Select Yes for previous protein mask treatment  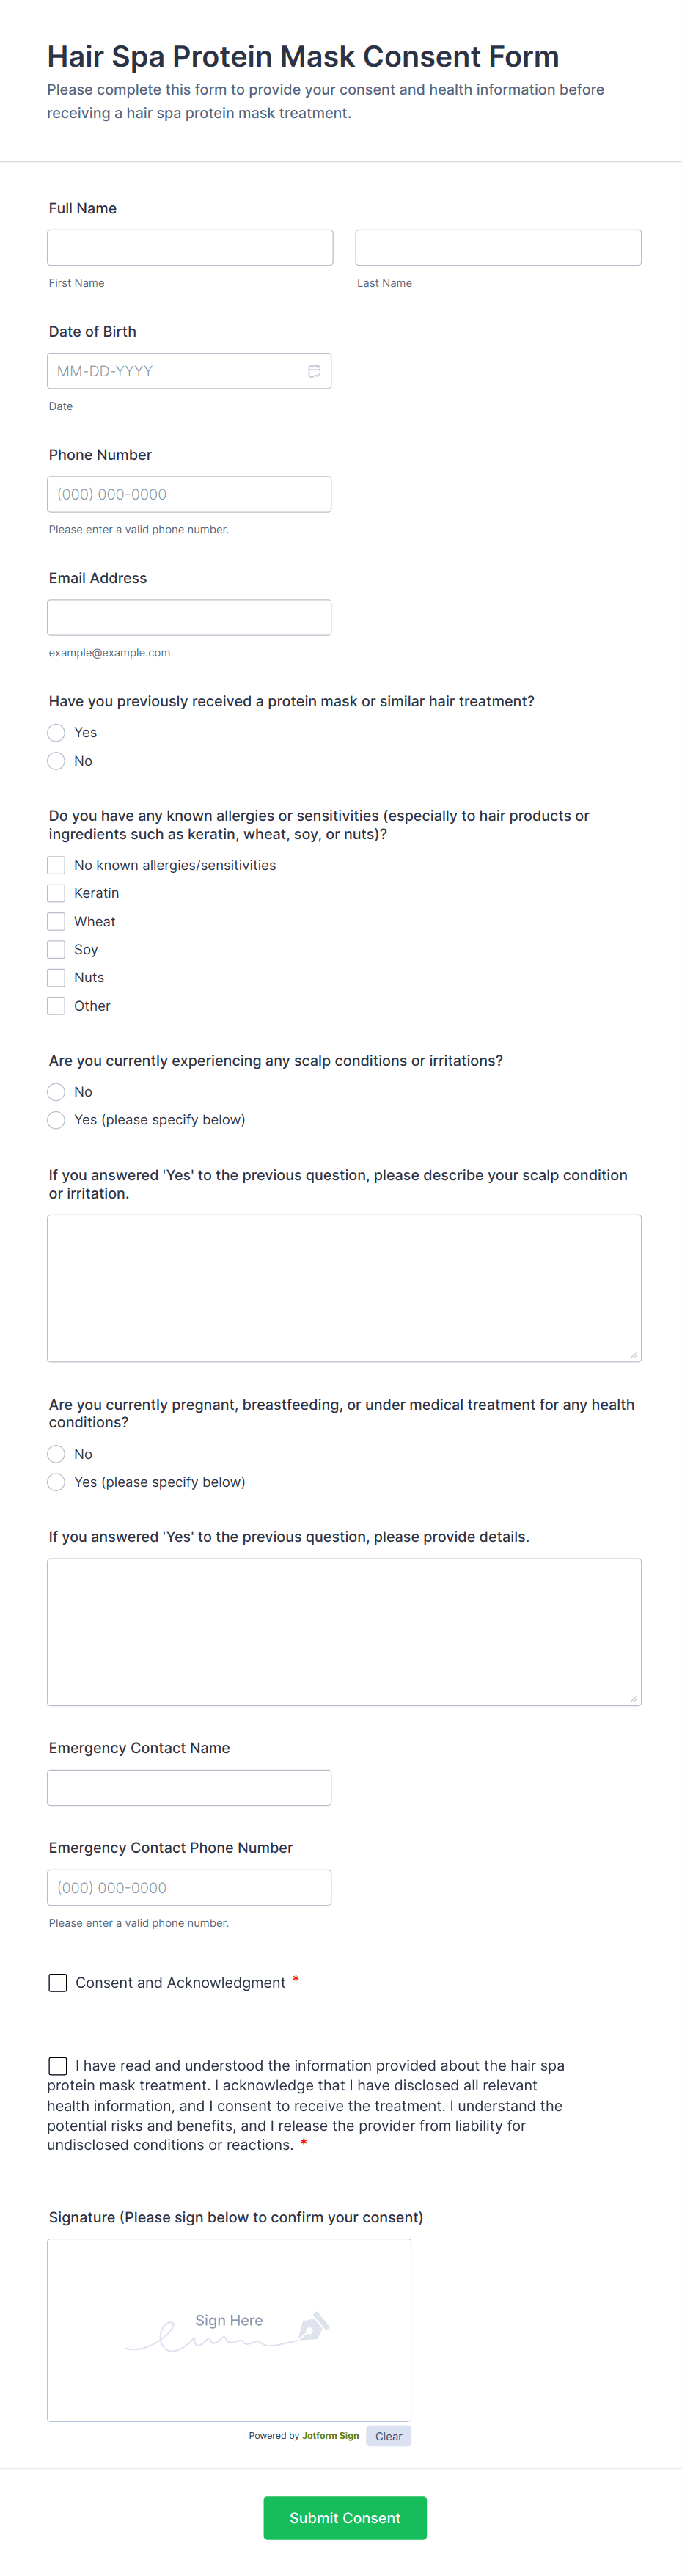(x=56, y=732)
